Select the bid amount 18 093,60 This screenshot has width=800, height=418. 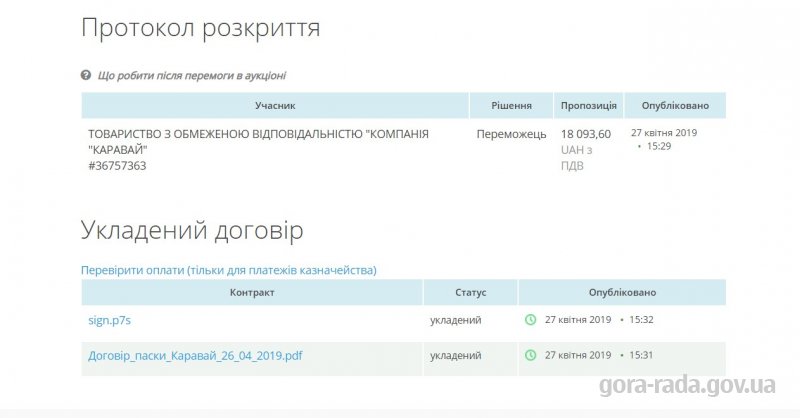586,134
